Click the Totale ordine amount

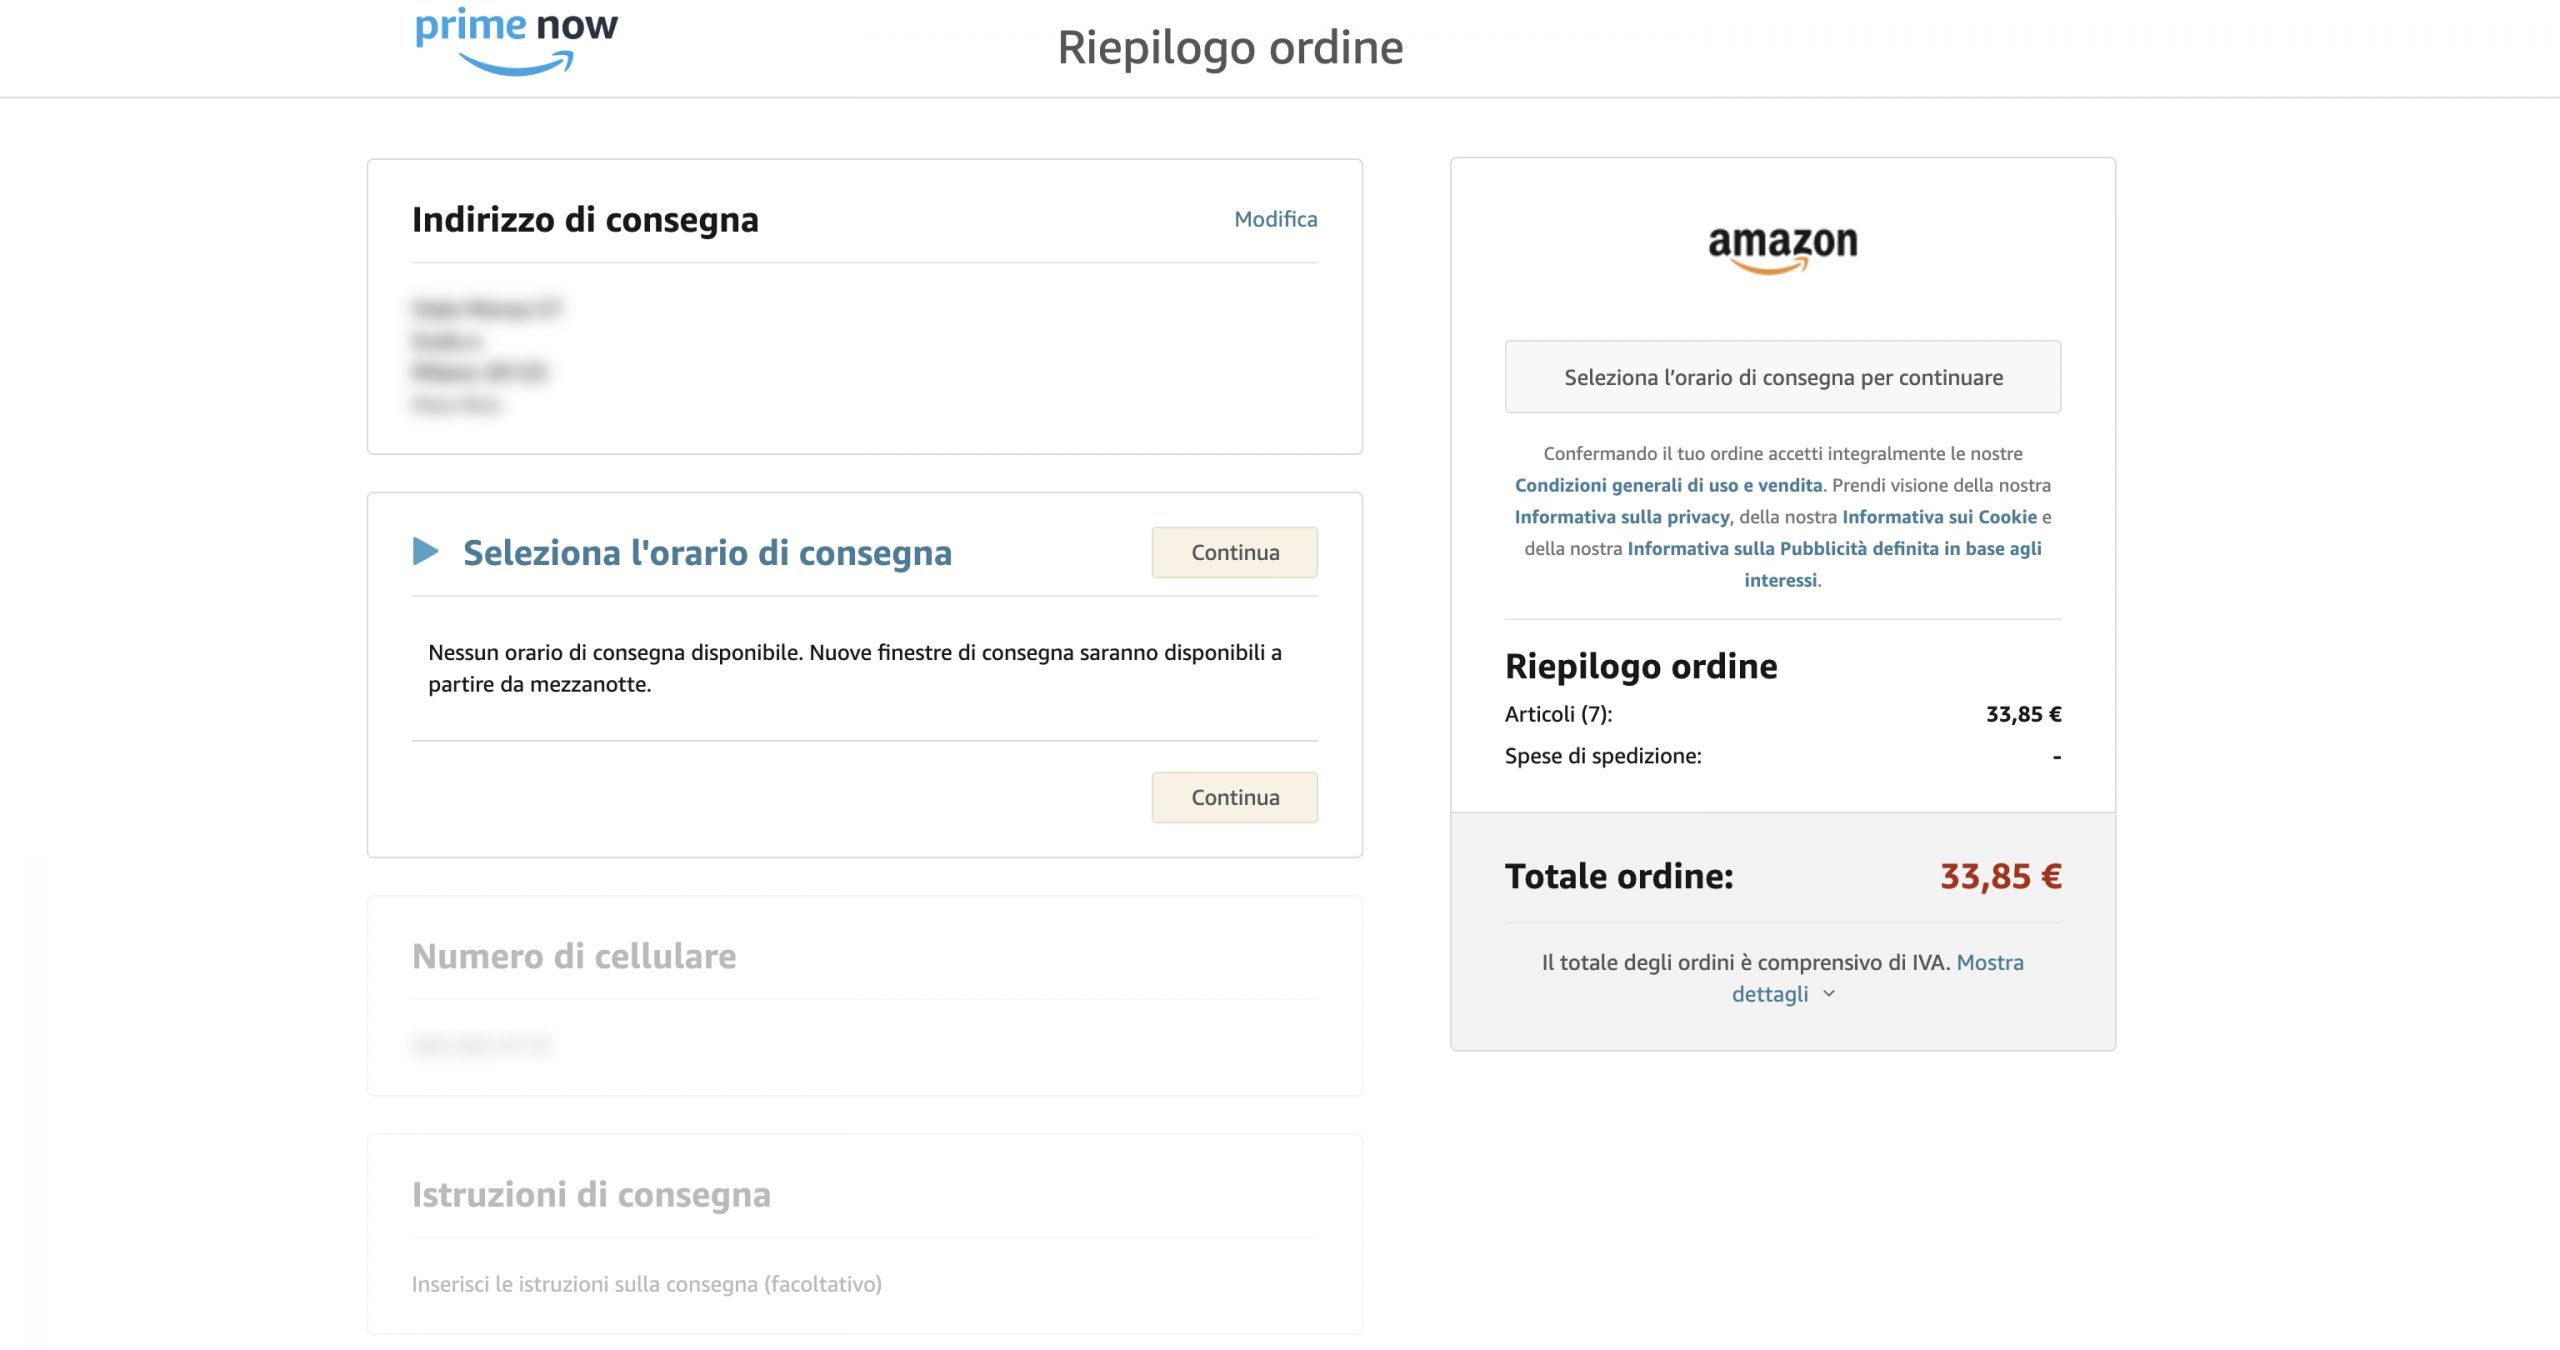[x=2000, y=876]
